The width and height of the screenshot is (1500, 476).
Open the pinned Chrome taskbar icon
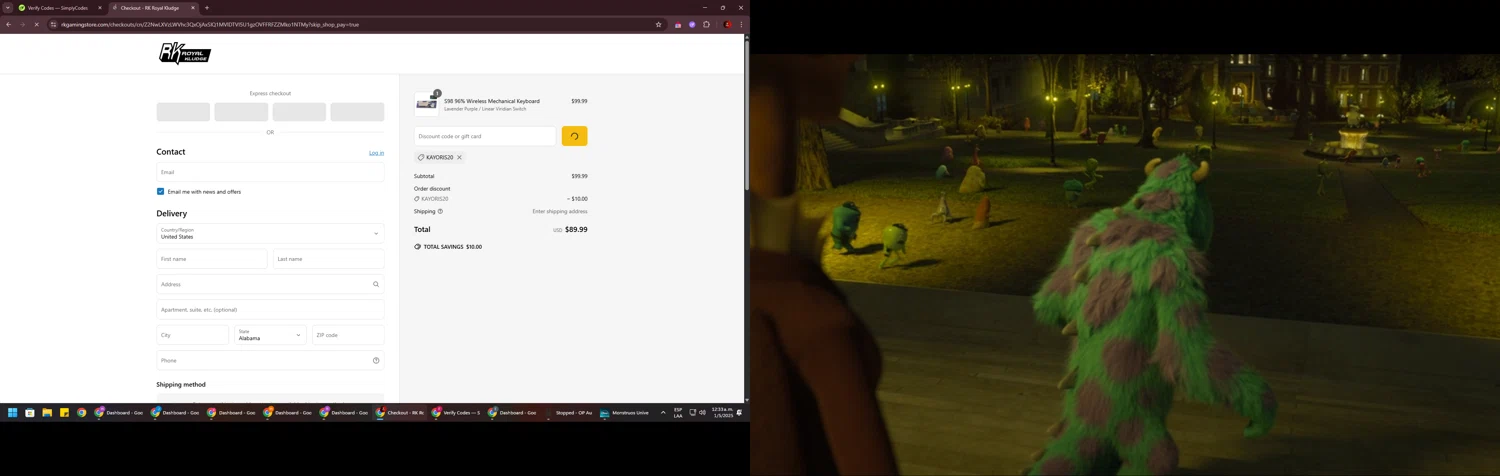point(82,412)
